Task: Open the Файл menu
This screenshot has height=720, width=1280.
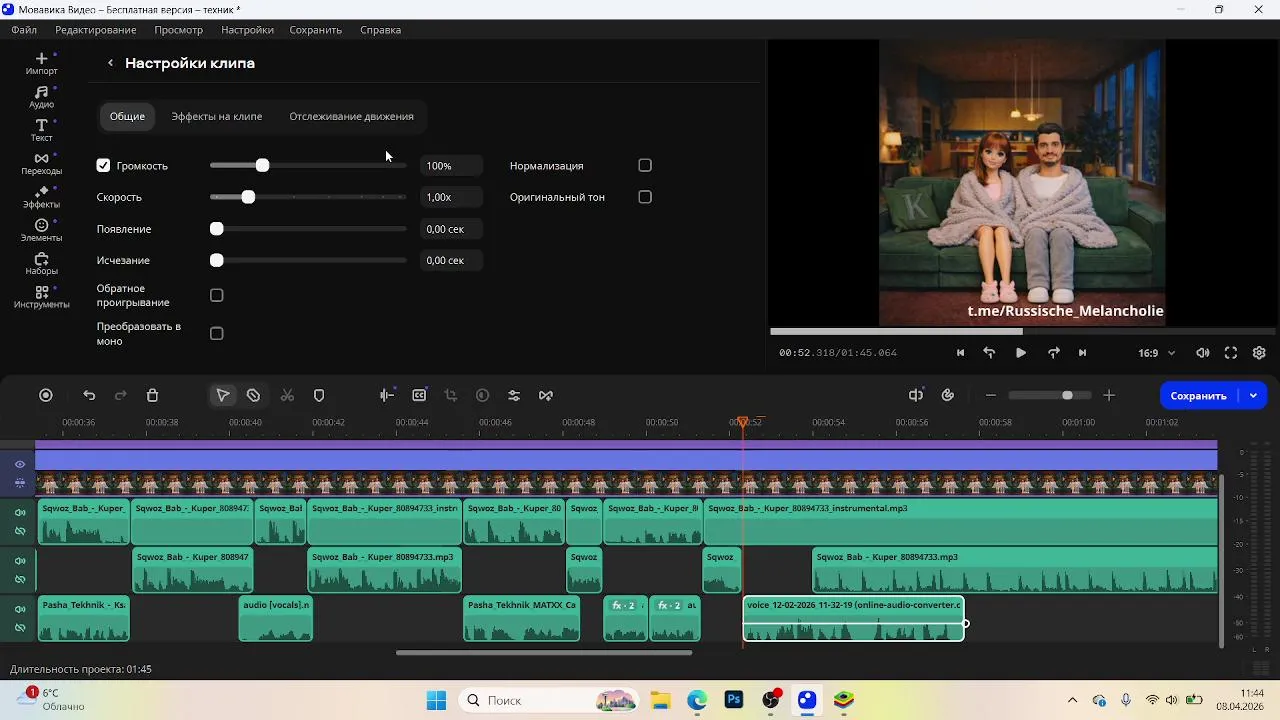Action: [24, 30]
